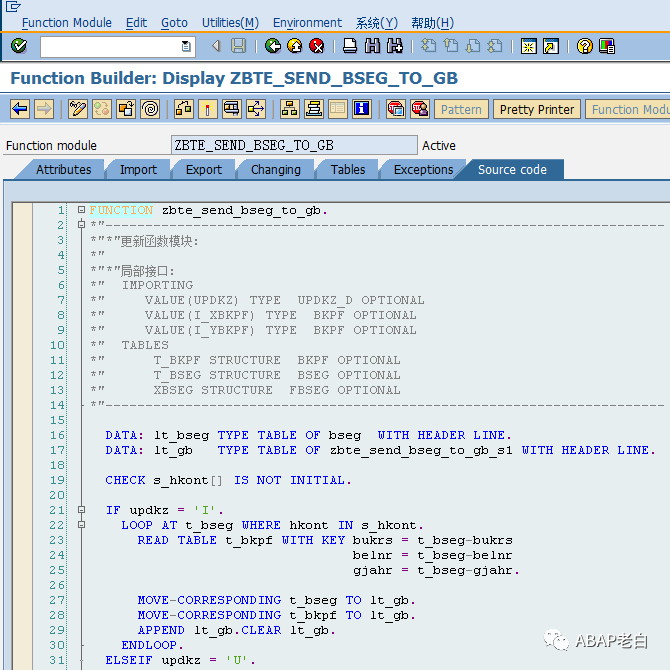Image resolution: width=670 pixels, height=670 pixels.
Task: Click the Find Next binoculars icon
Action: [x=394, y=46]
